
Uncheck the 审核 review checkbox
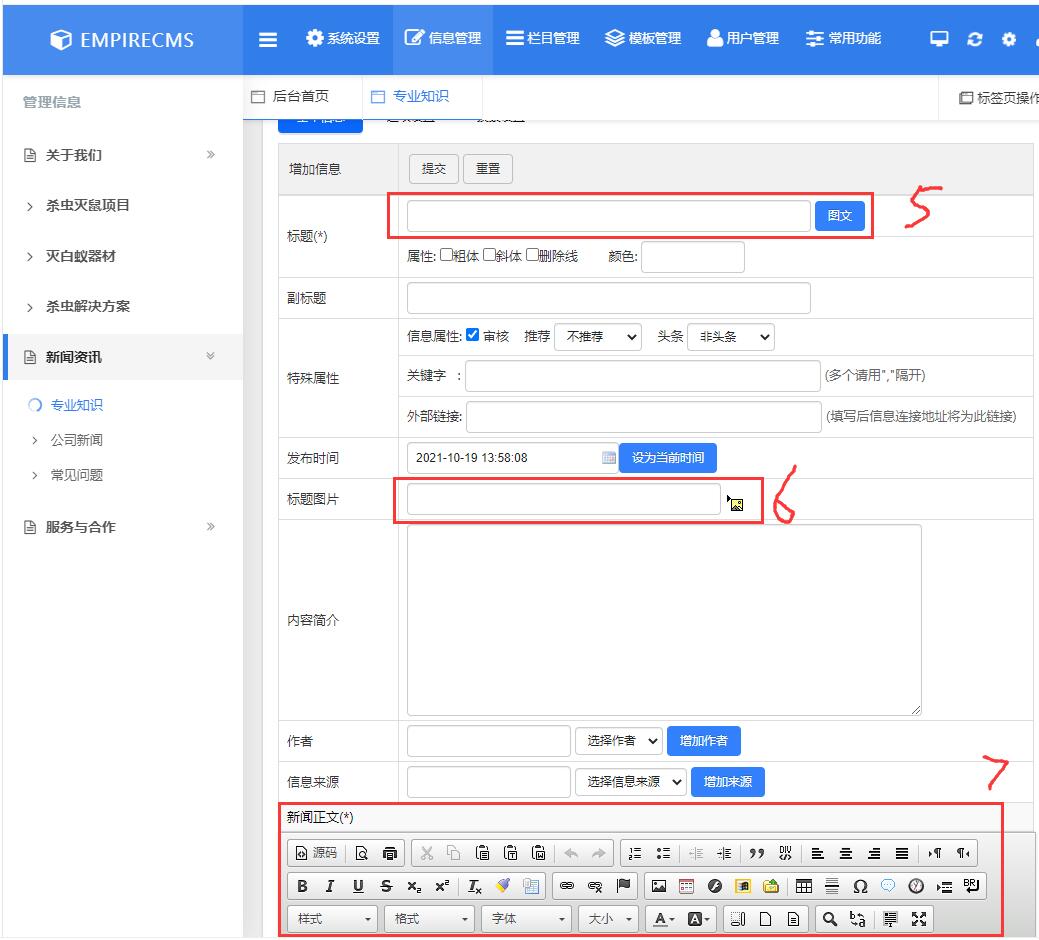tap(470, 336)
